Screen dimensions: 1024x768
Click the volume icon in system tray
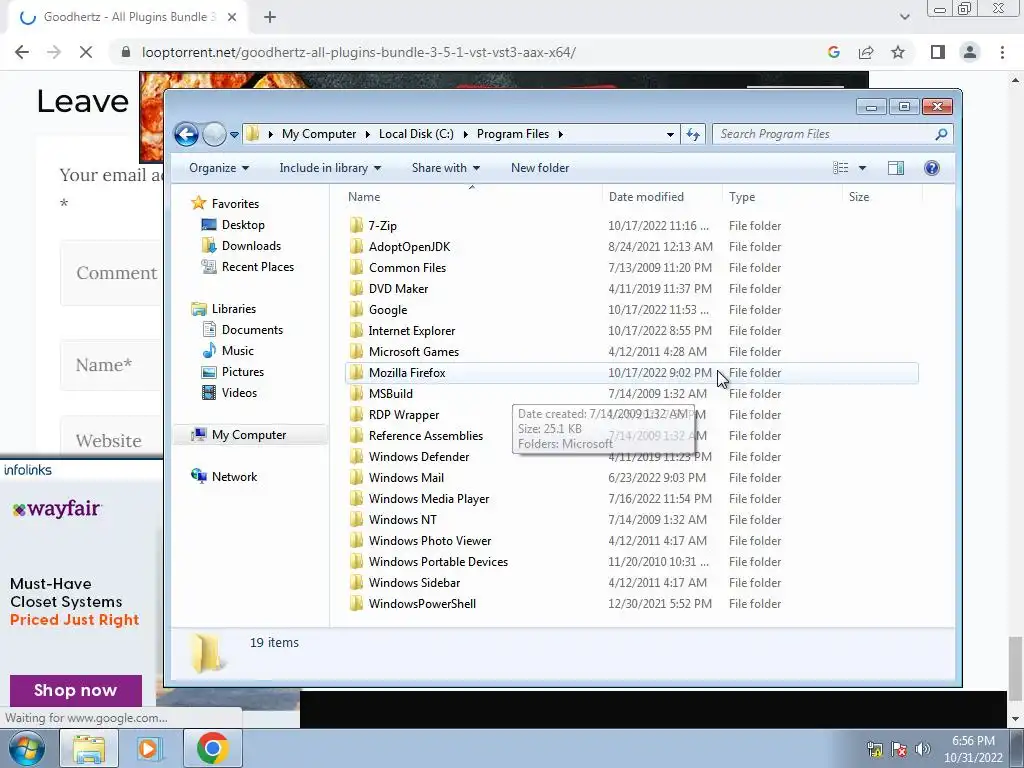pos(922,749)
